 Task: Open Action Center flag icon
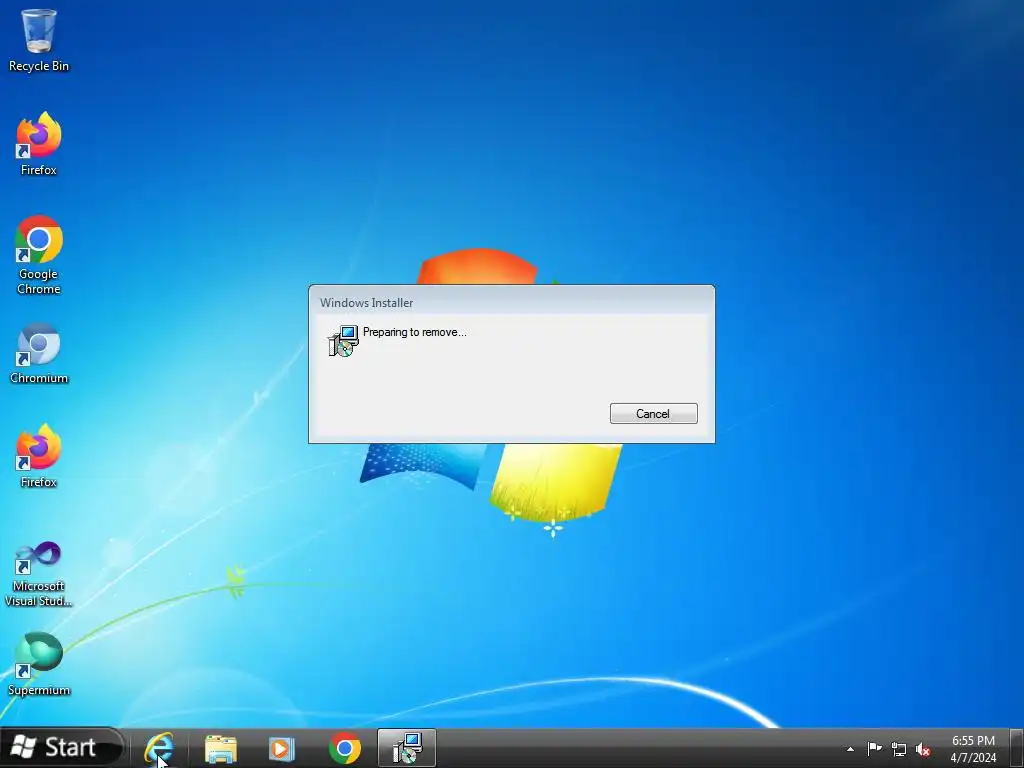pyautogui.click(x=874, y=748)
